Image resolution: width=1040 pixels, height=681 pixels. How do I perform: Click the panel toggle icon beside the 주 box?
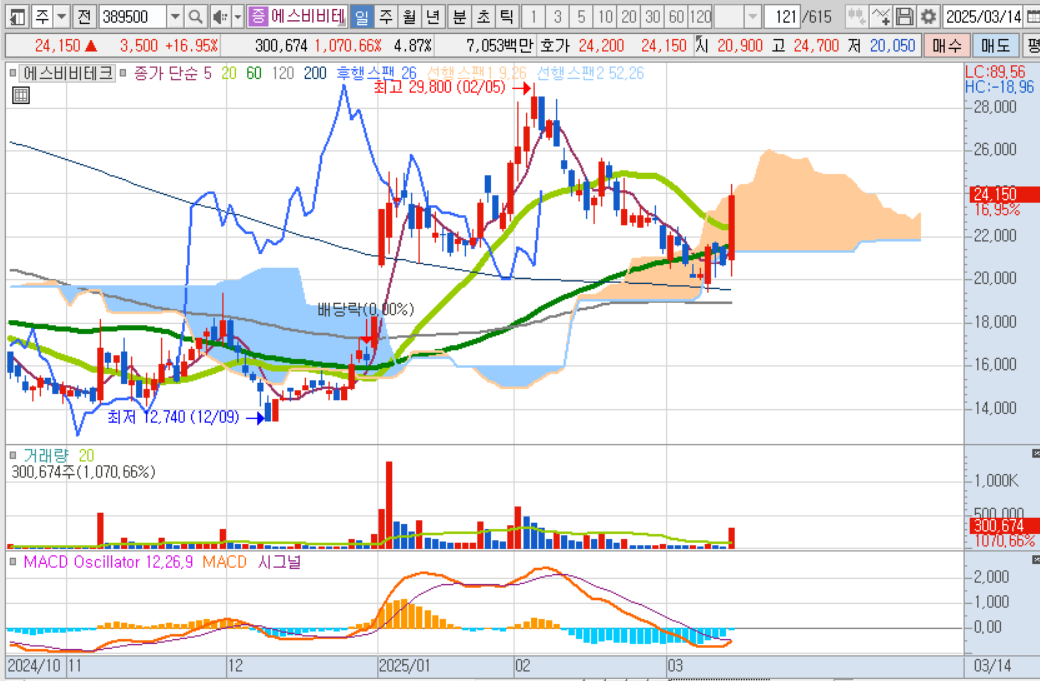18,17
